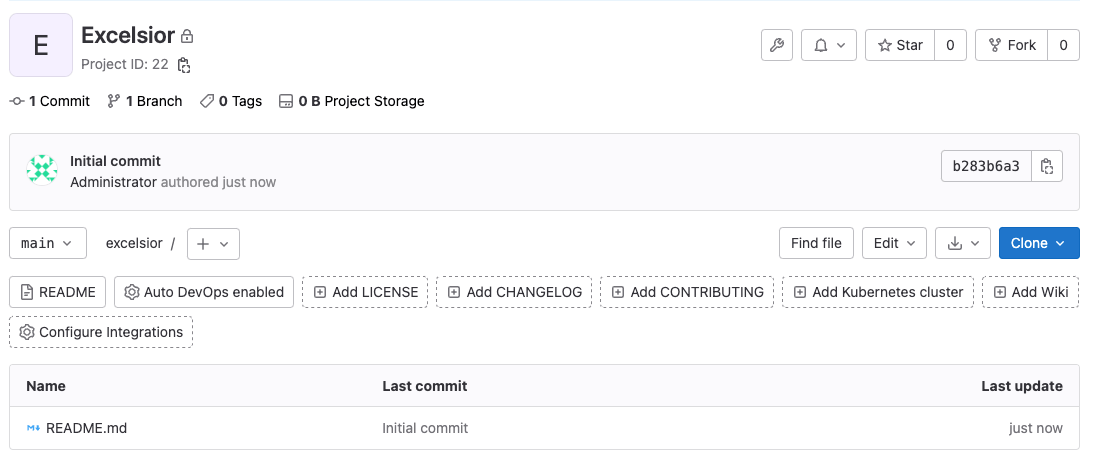Image resolution: width=1094 pixels, height=464 pixels.
Task: Click the Find file button
Action: (816, 243)
